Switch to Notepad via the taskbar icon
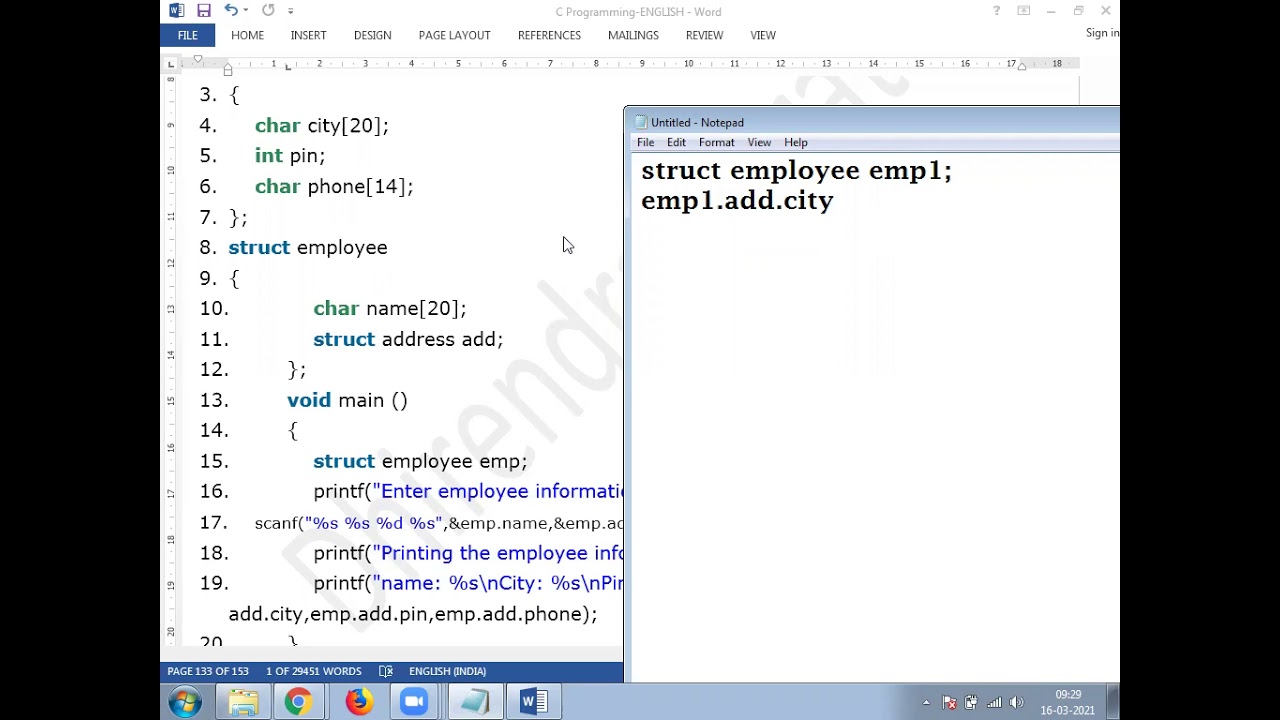 [475, 702]
